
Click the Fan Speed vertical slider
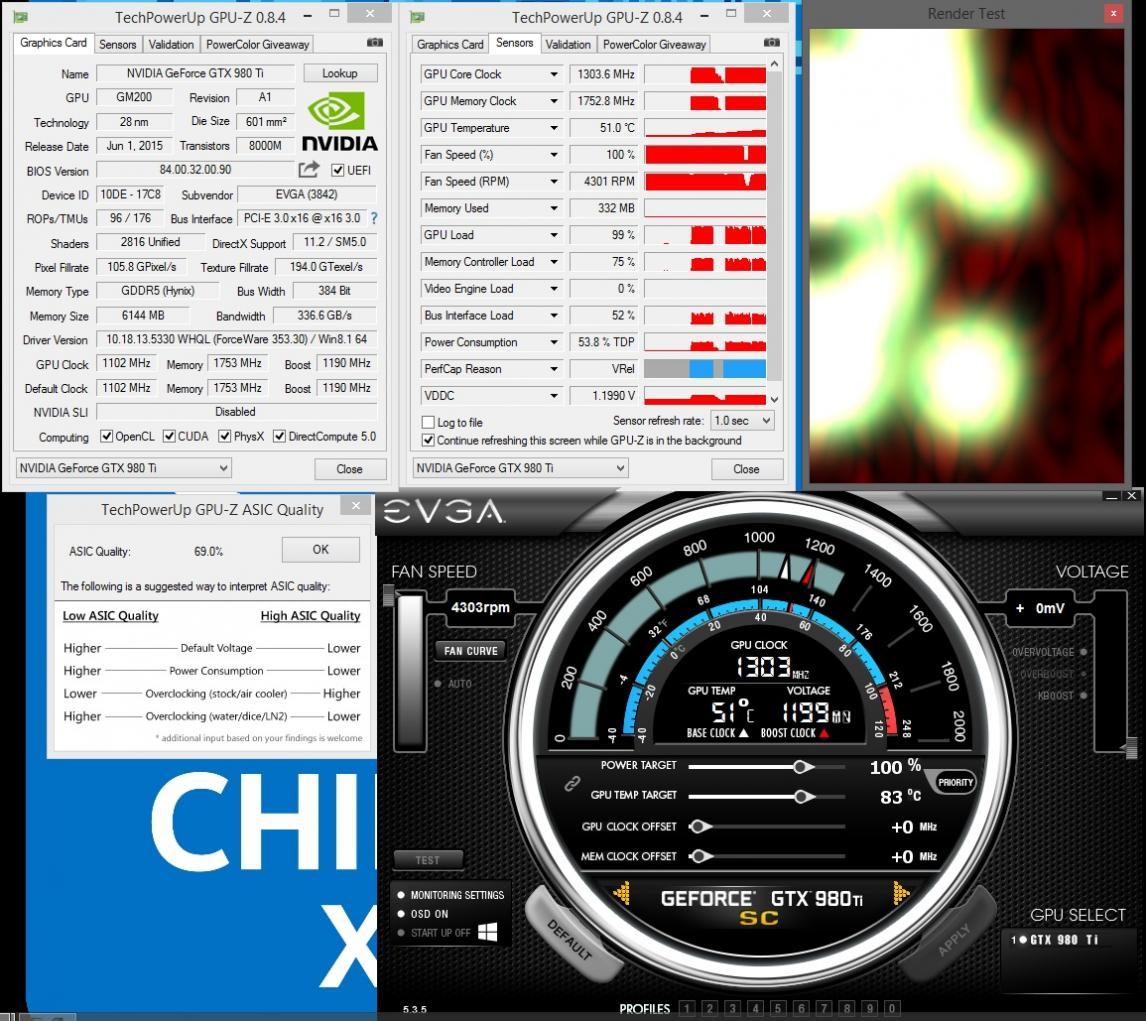tap(410, 671)
